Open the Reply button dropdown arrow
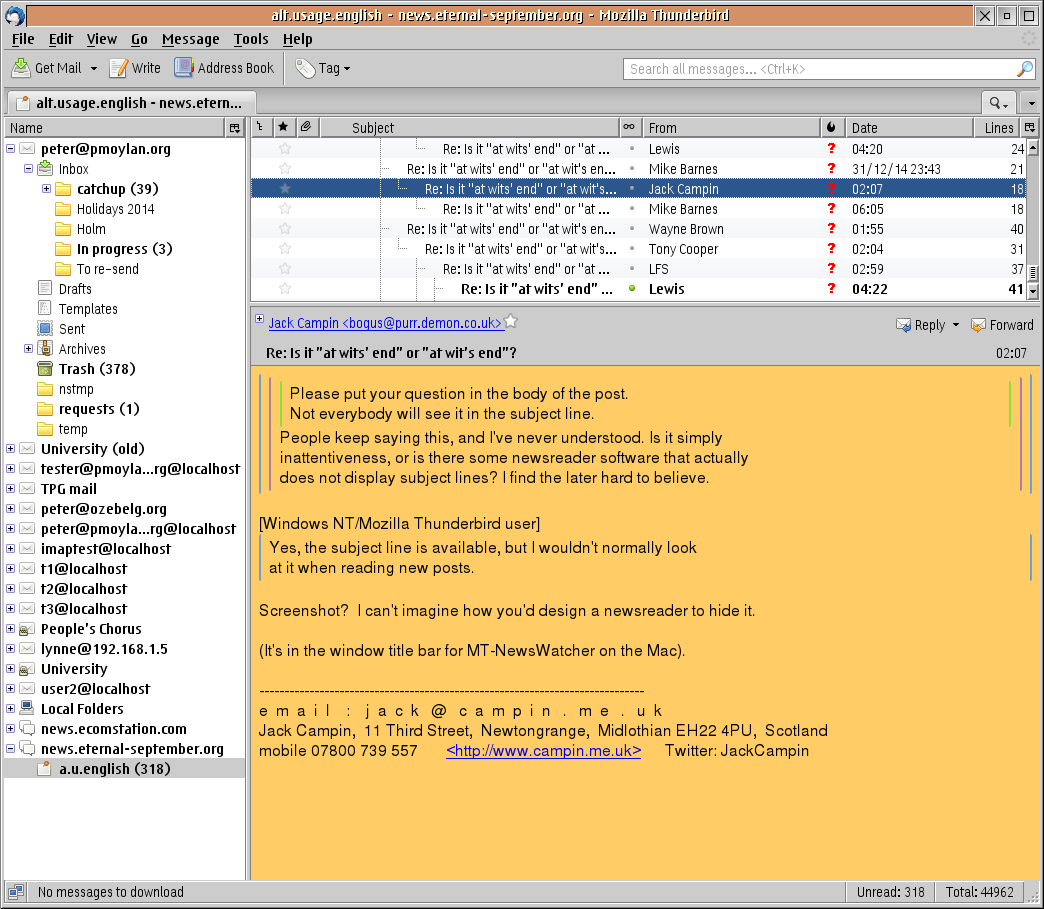Screen dimensions: 1044x909 click(955, 325)
